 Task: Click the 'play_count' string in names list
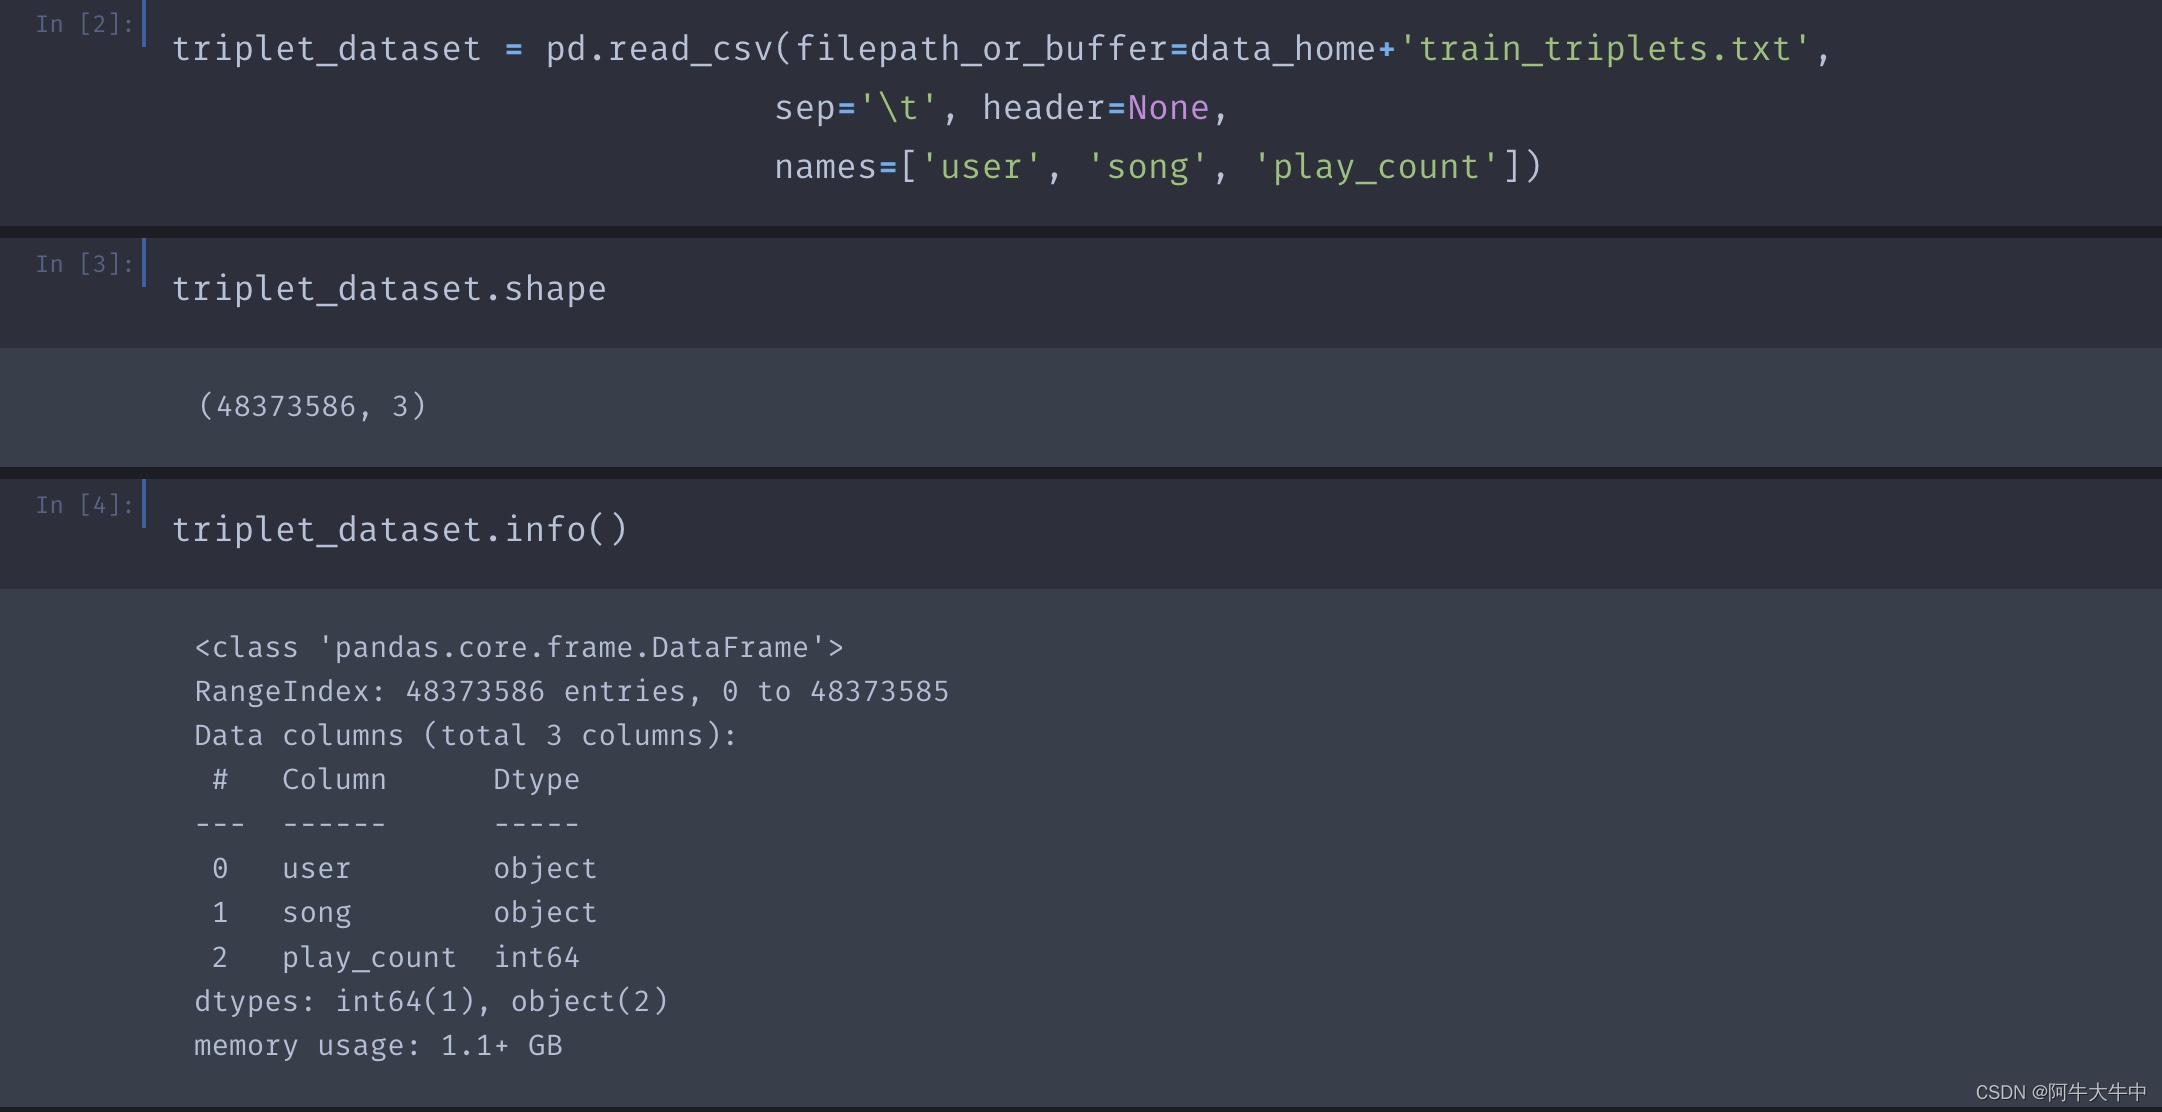point(1376,167)
